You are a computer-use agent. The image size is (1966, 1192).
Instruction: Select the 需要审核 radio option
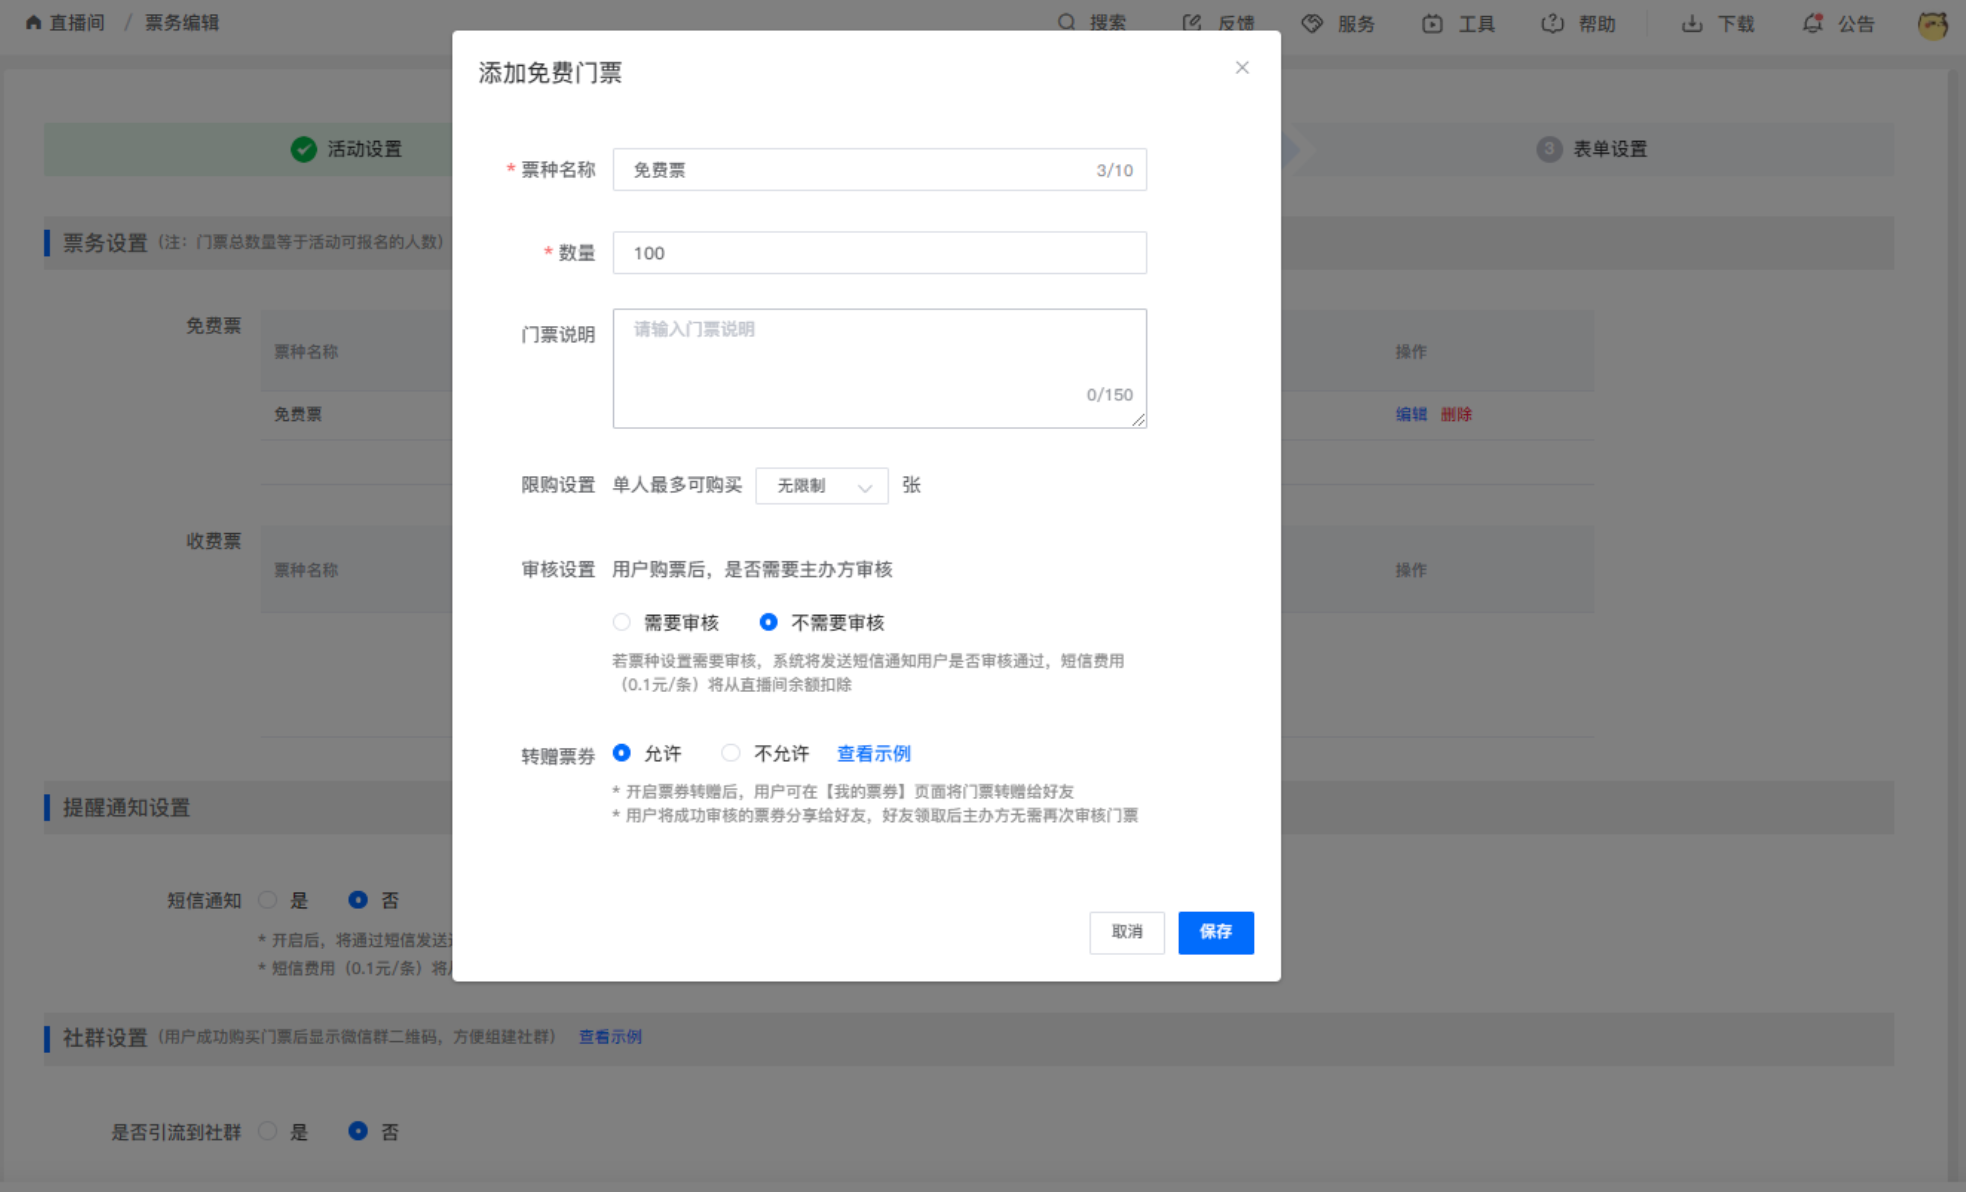click(x=622, y=622)
